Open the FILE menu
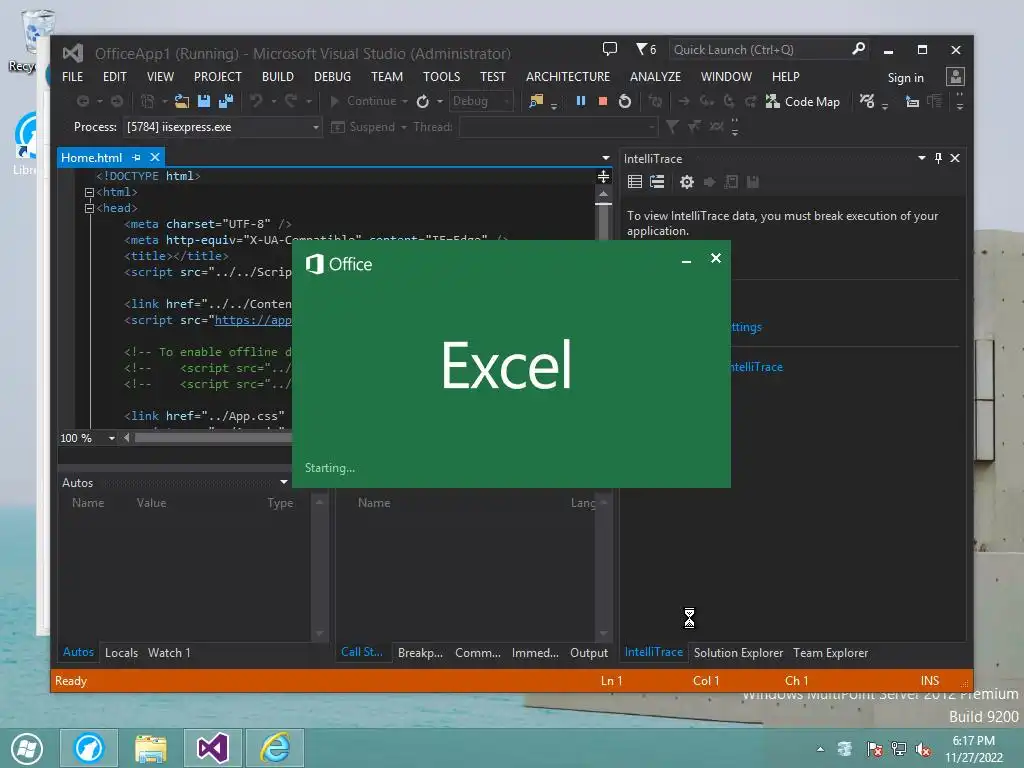This screenshot has width=1024, height=768. 72,77
